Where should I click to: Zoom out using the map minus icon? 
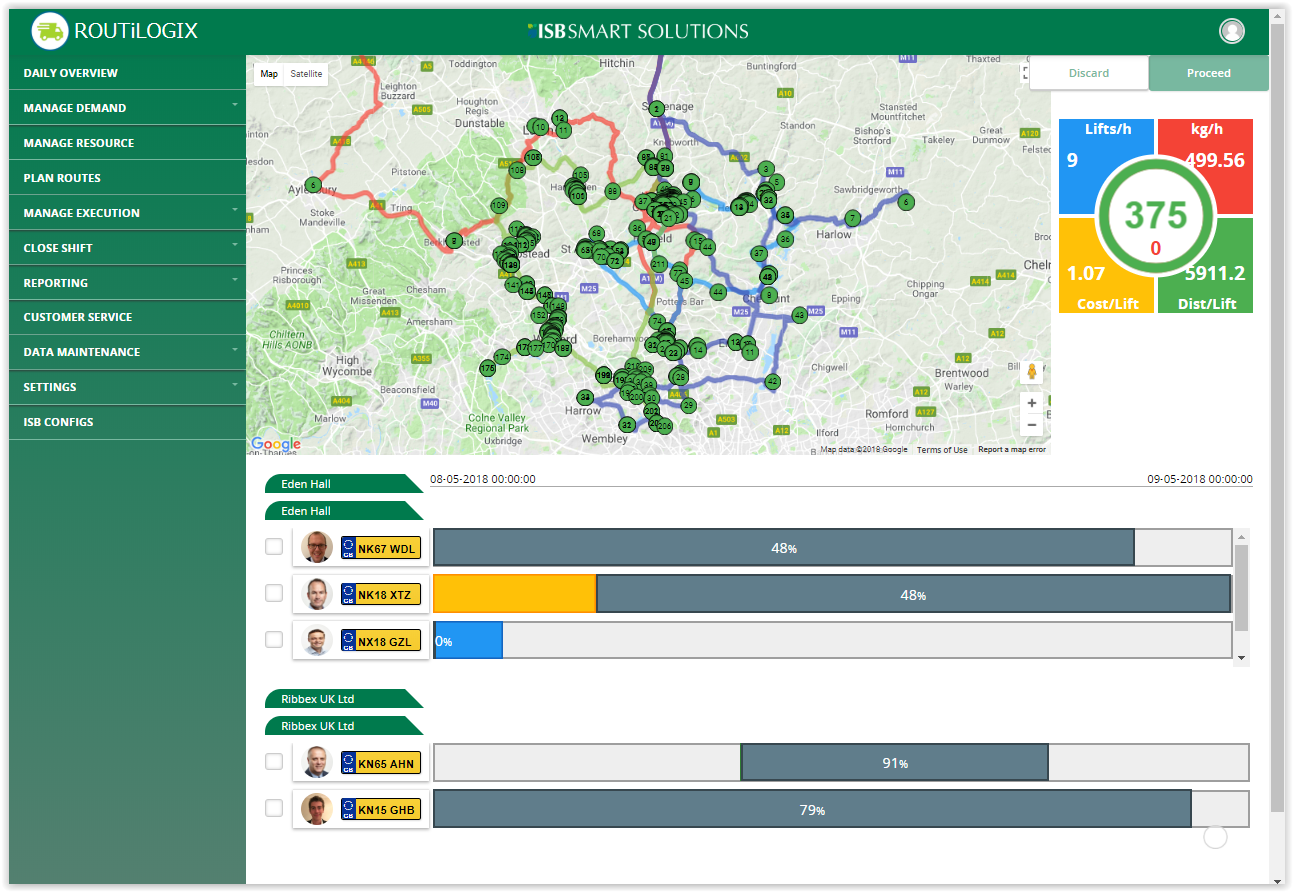pyautogui.click(x=1031, y=424)
